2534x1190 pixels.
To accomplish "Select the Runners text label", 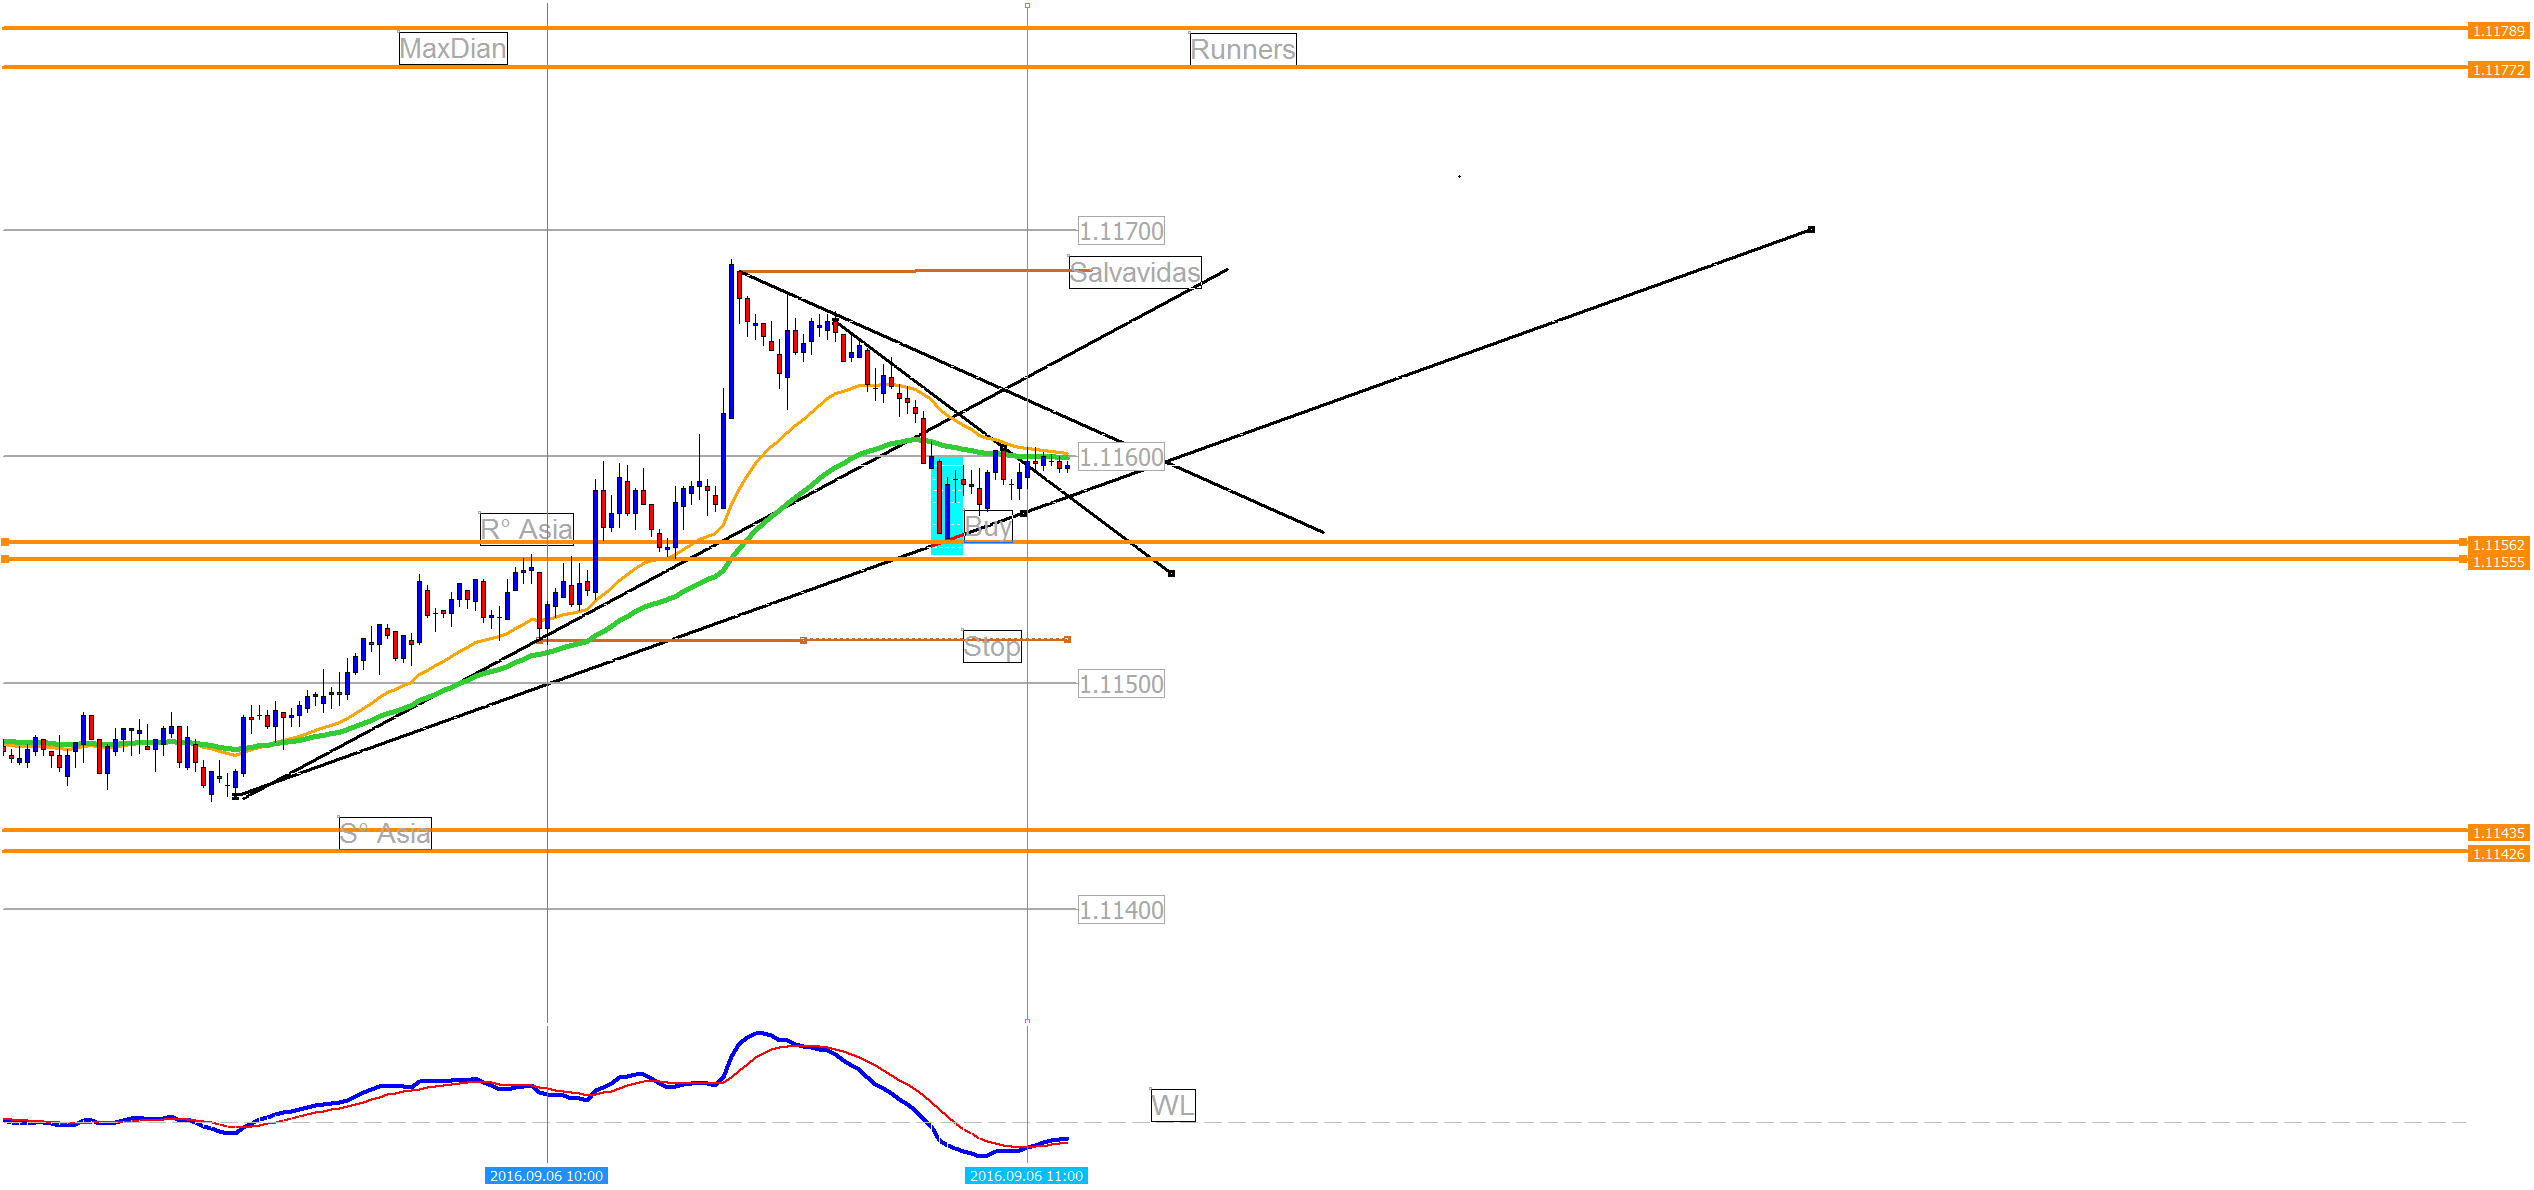I will 1242,50.
